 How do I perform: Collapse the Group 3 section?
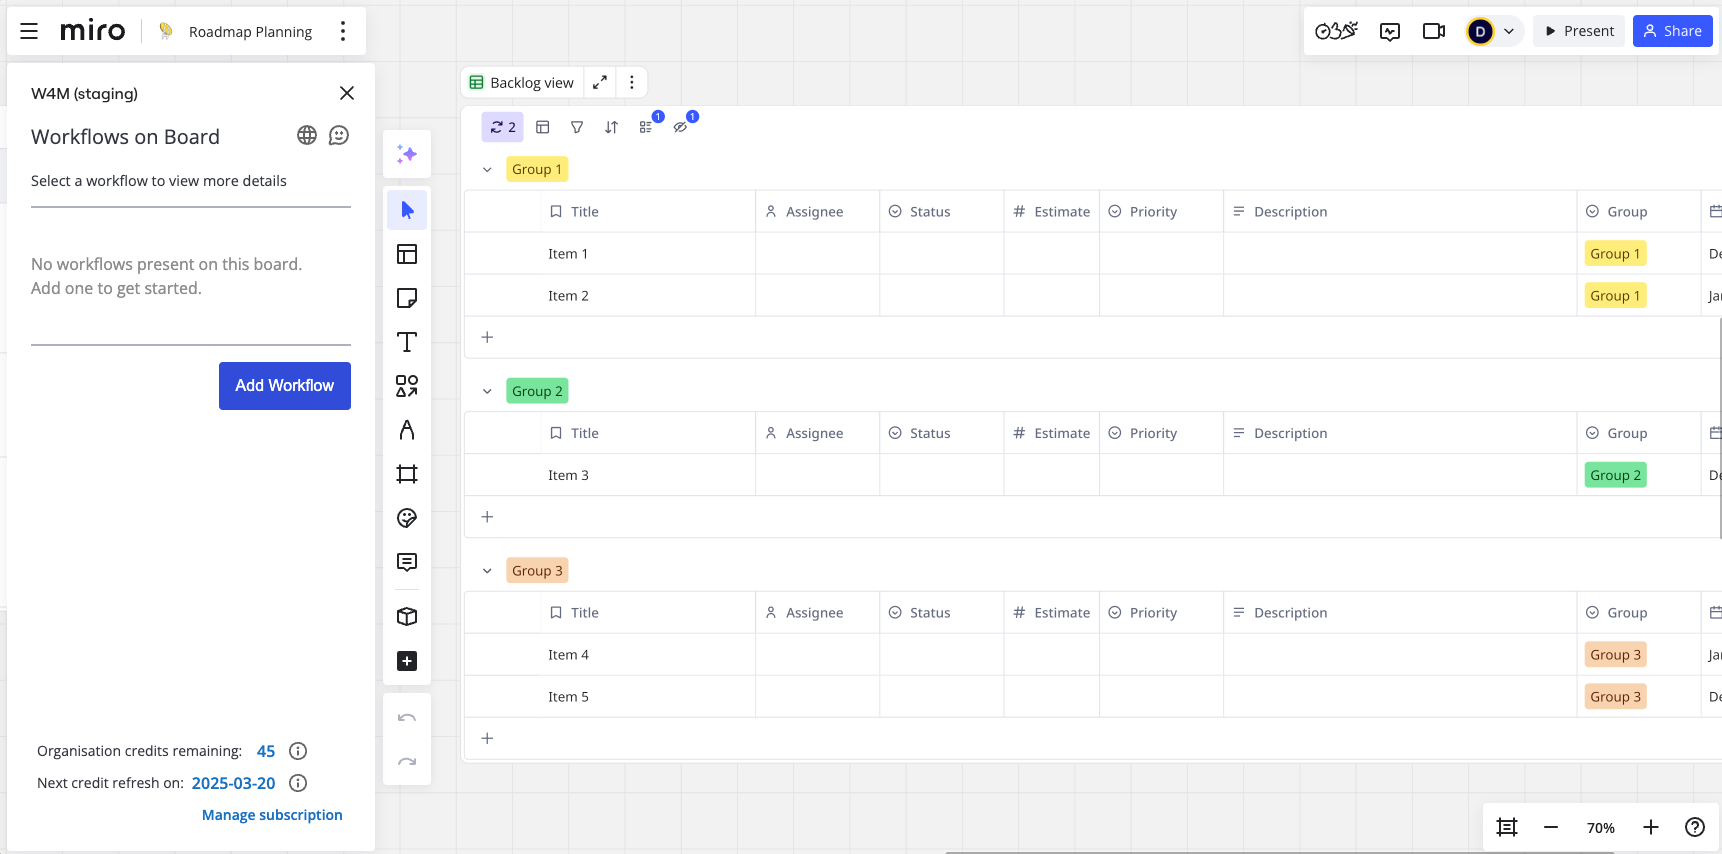[487, 571]
